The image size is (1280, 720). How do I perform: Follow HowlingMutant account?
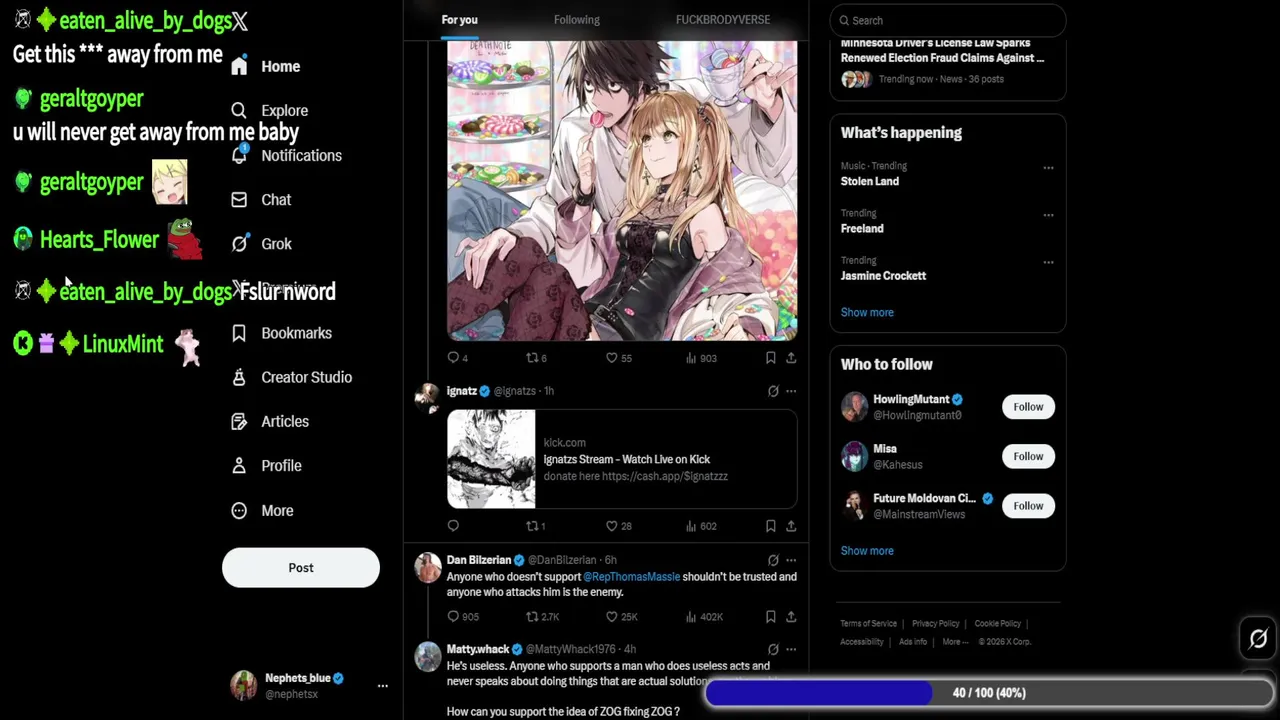tap(1028, 407)
